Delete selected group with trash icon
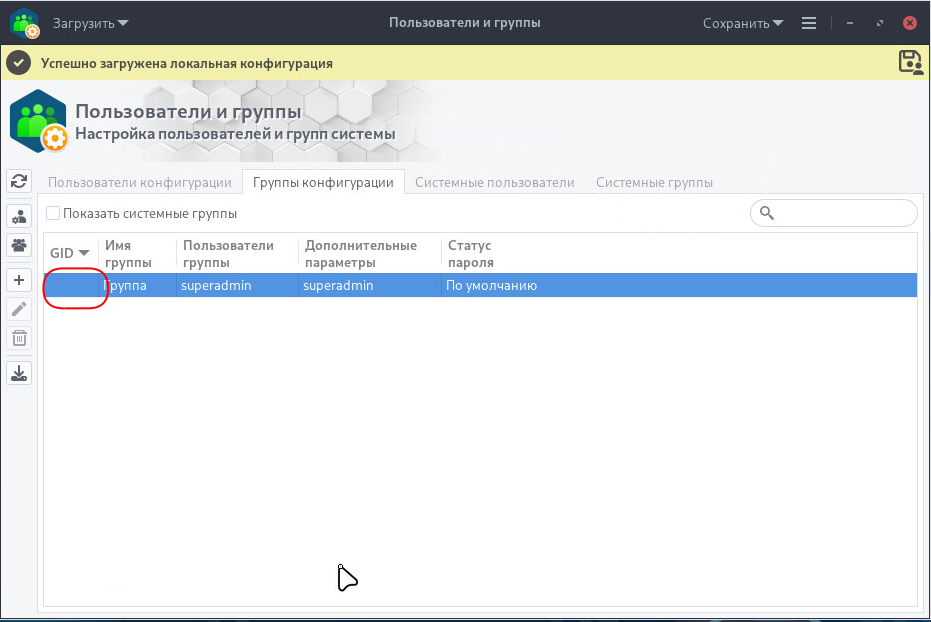 [19, 338]
